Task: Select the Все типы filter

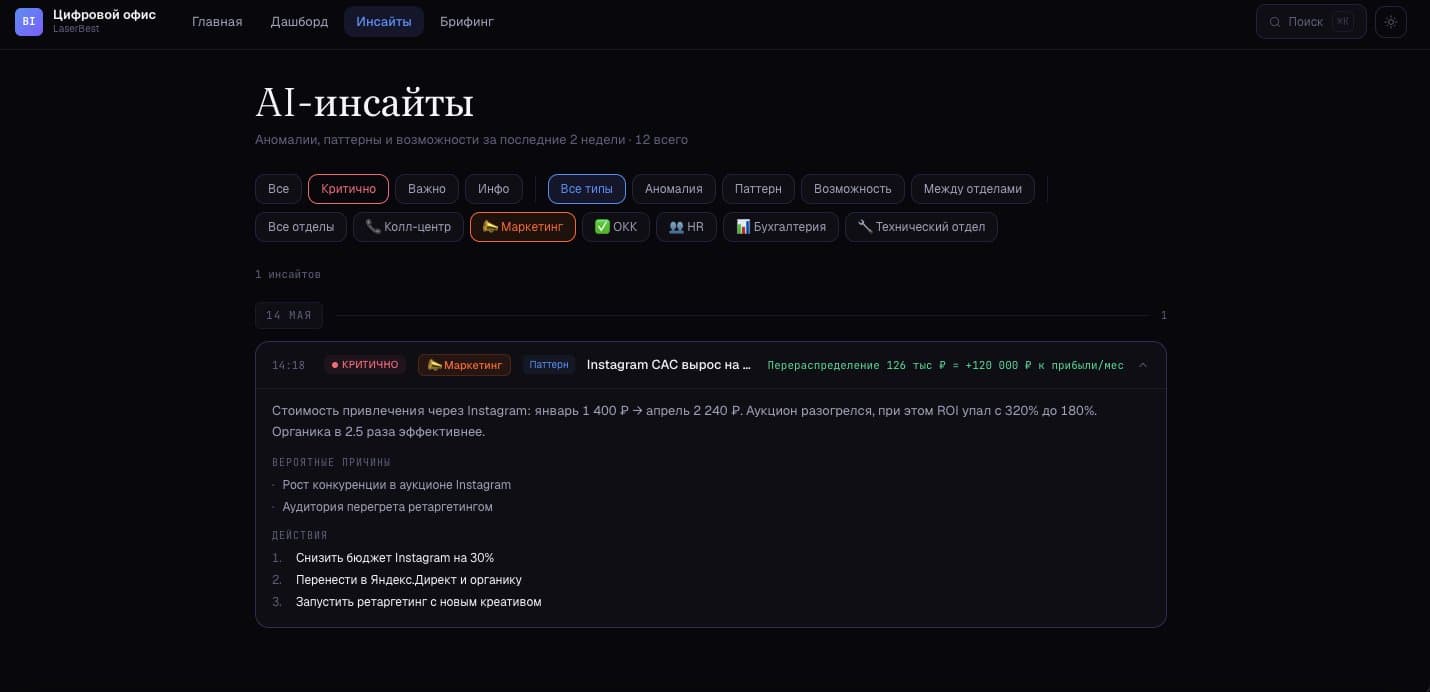Action: coord(587,189)
